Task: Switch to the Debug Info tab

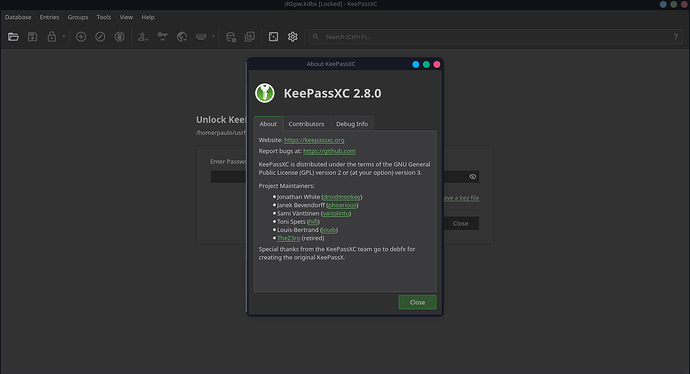Action: click(352, 124)
